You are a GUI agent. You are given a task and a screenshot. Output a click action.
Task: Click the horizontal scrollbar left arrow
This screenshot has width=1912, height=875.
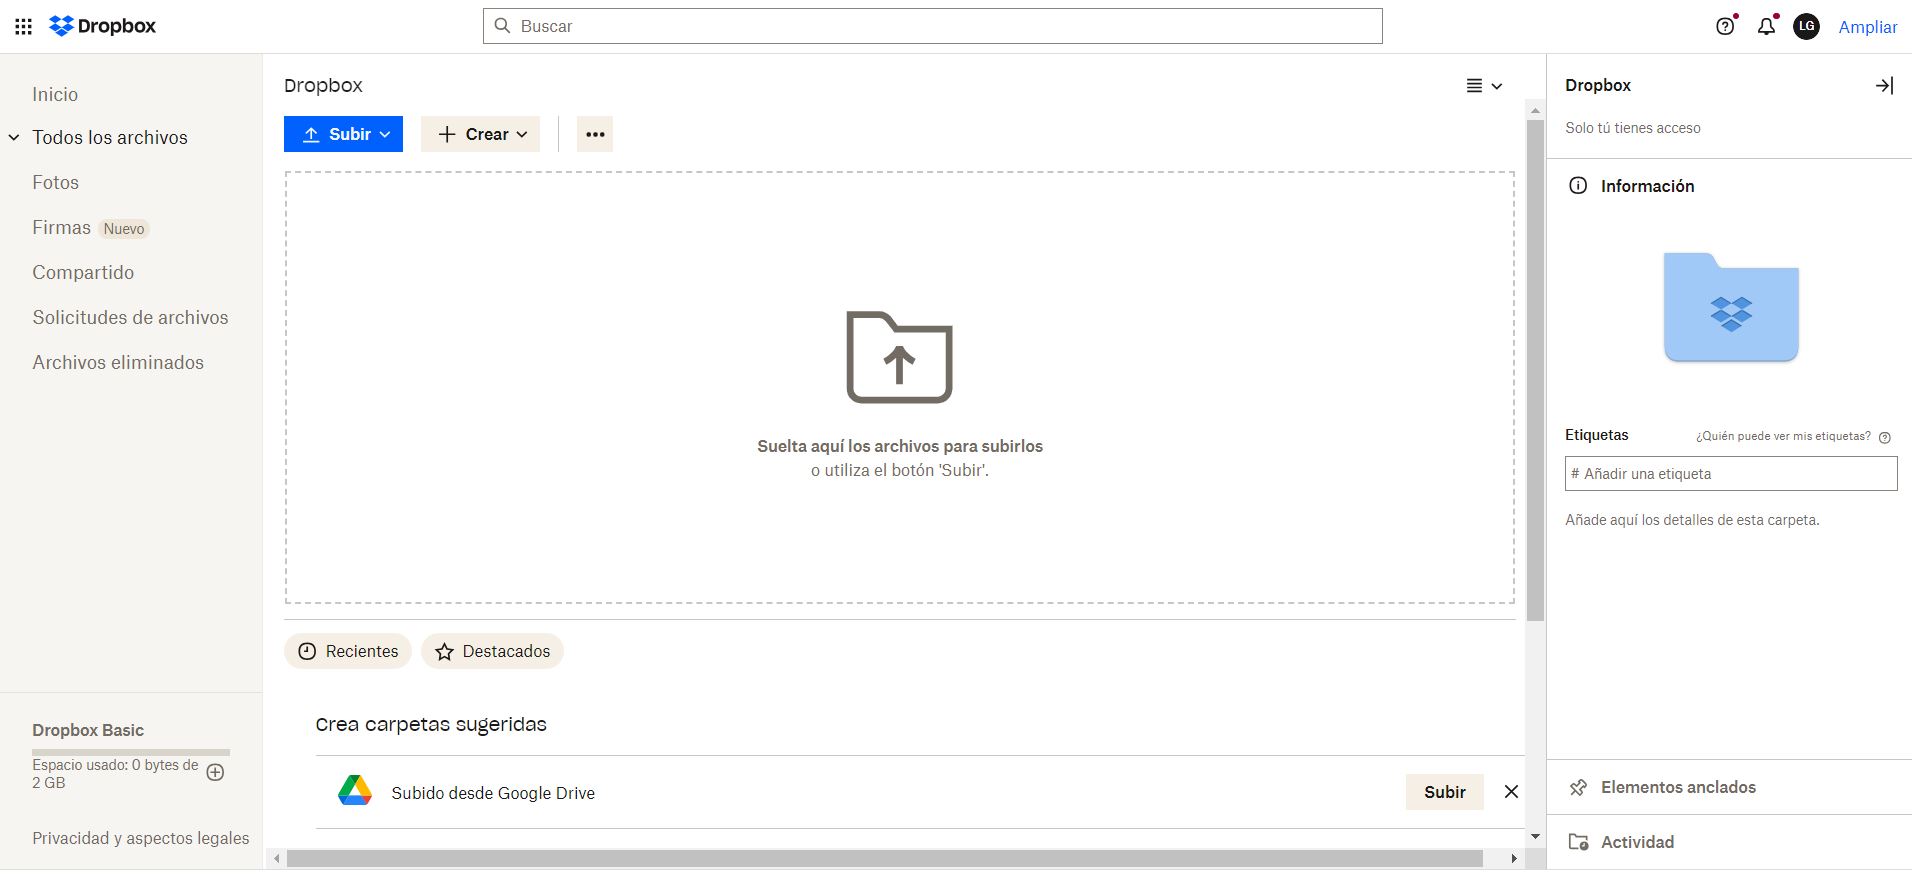tap(277, 859)
